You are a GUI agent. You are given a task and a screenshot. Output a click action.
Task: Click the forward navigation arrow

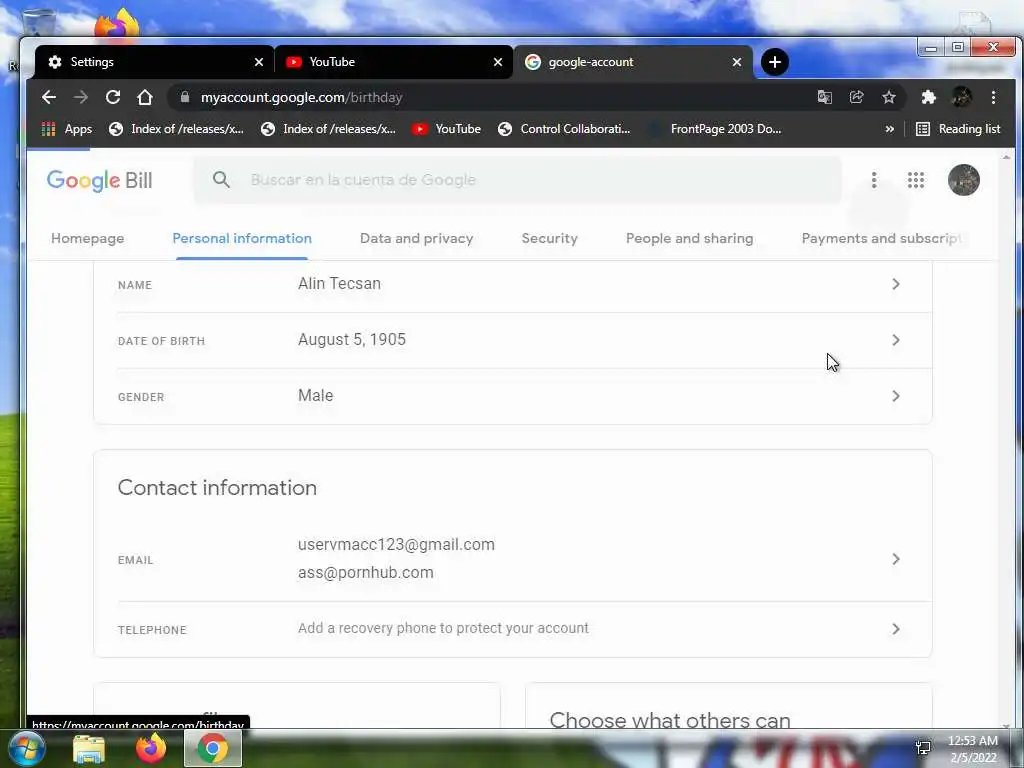81,97
